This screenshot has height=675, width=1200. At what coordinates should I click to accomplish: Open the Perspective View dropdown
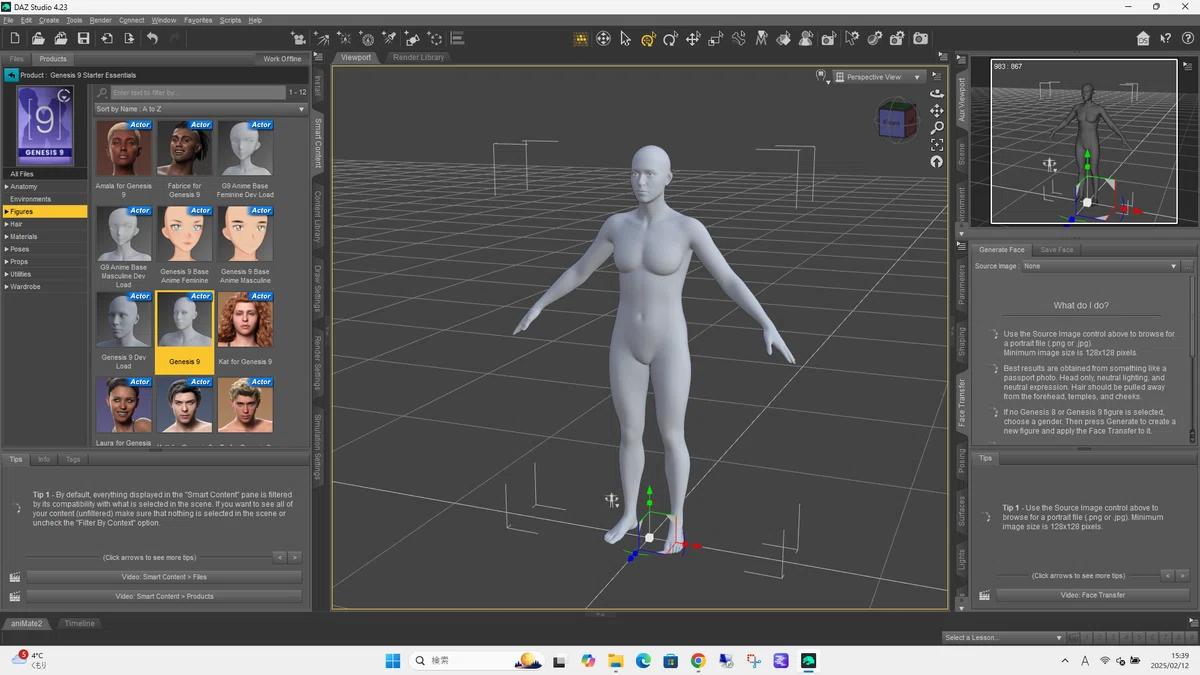878,77
